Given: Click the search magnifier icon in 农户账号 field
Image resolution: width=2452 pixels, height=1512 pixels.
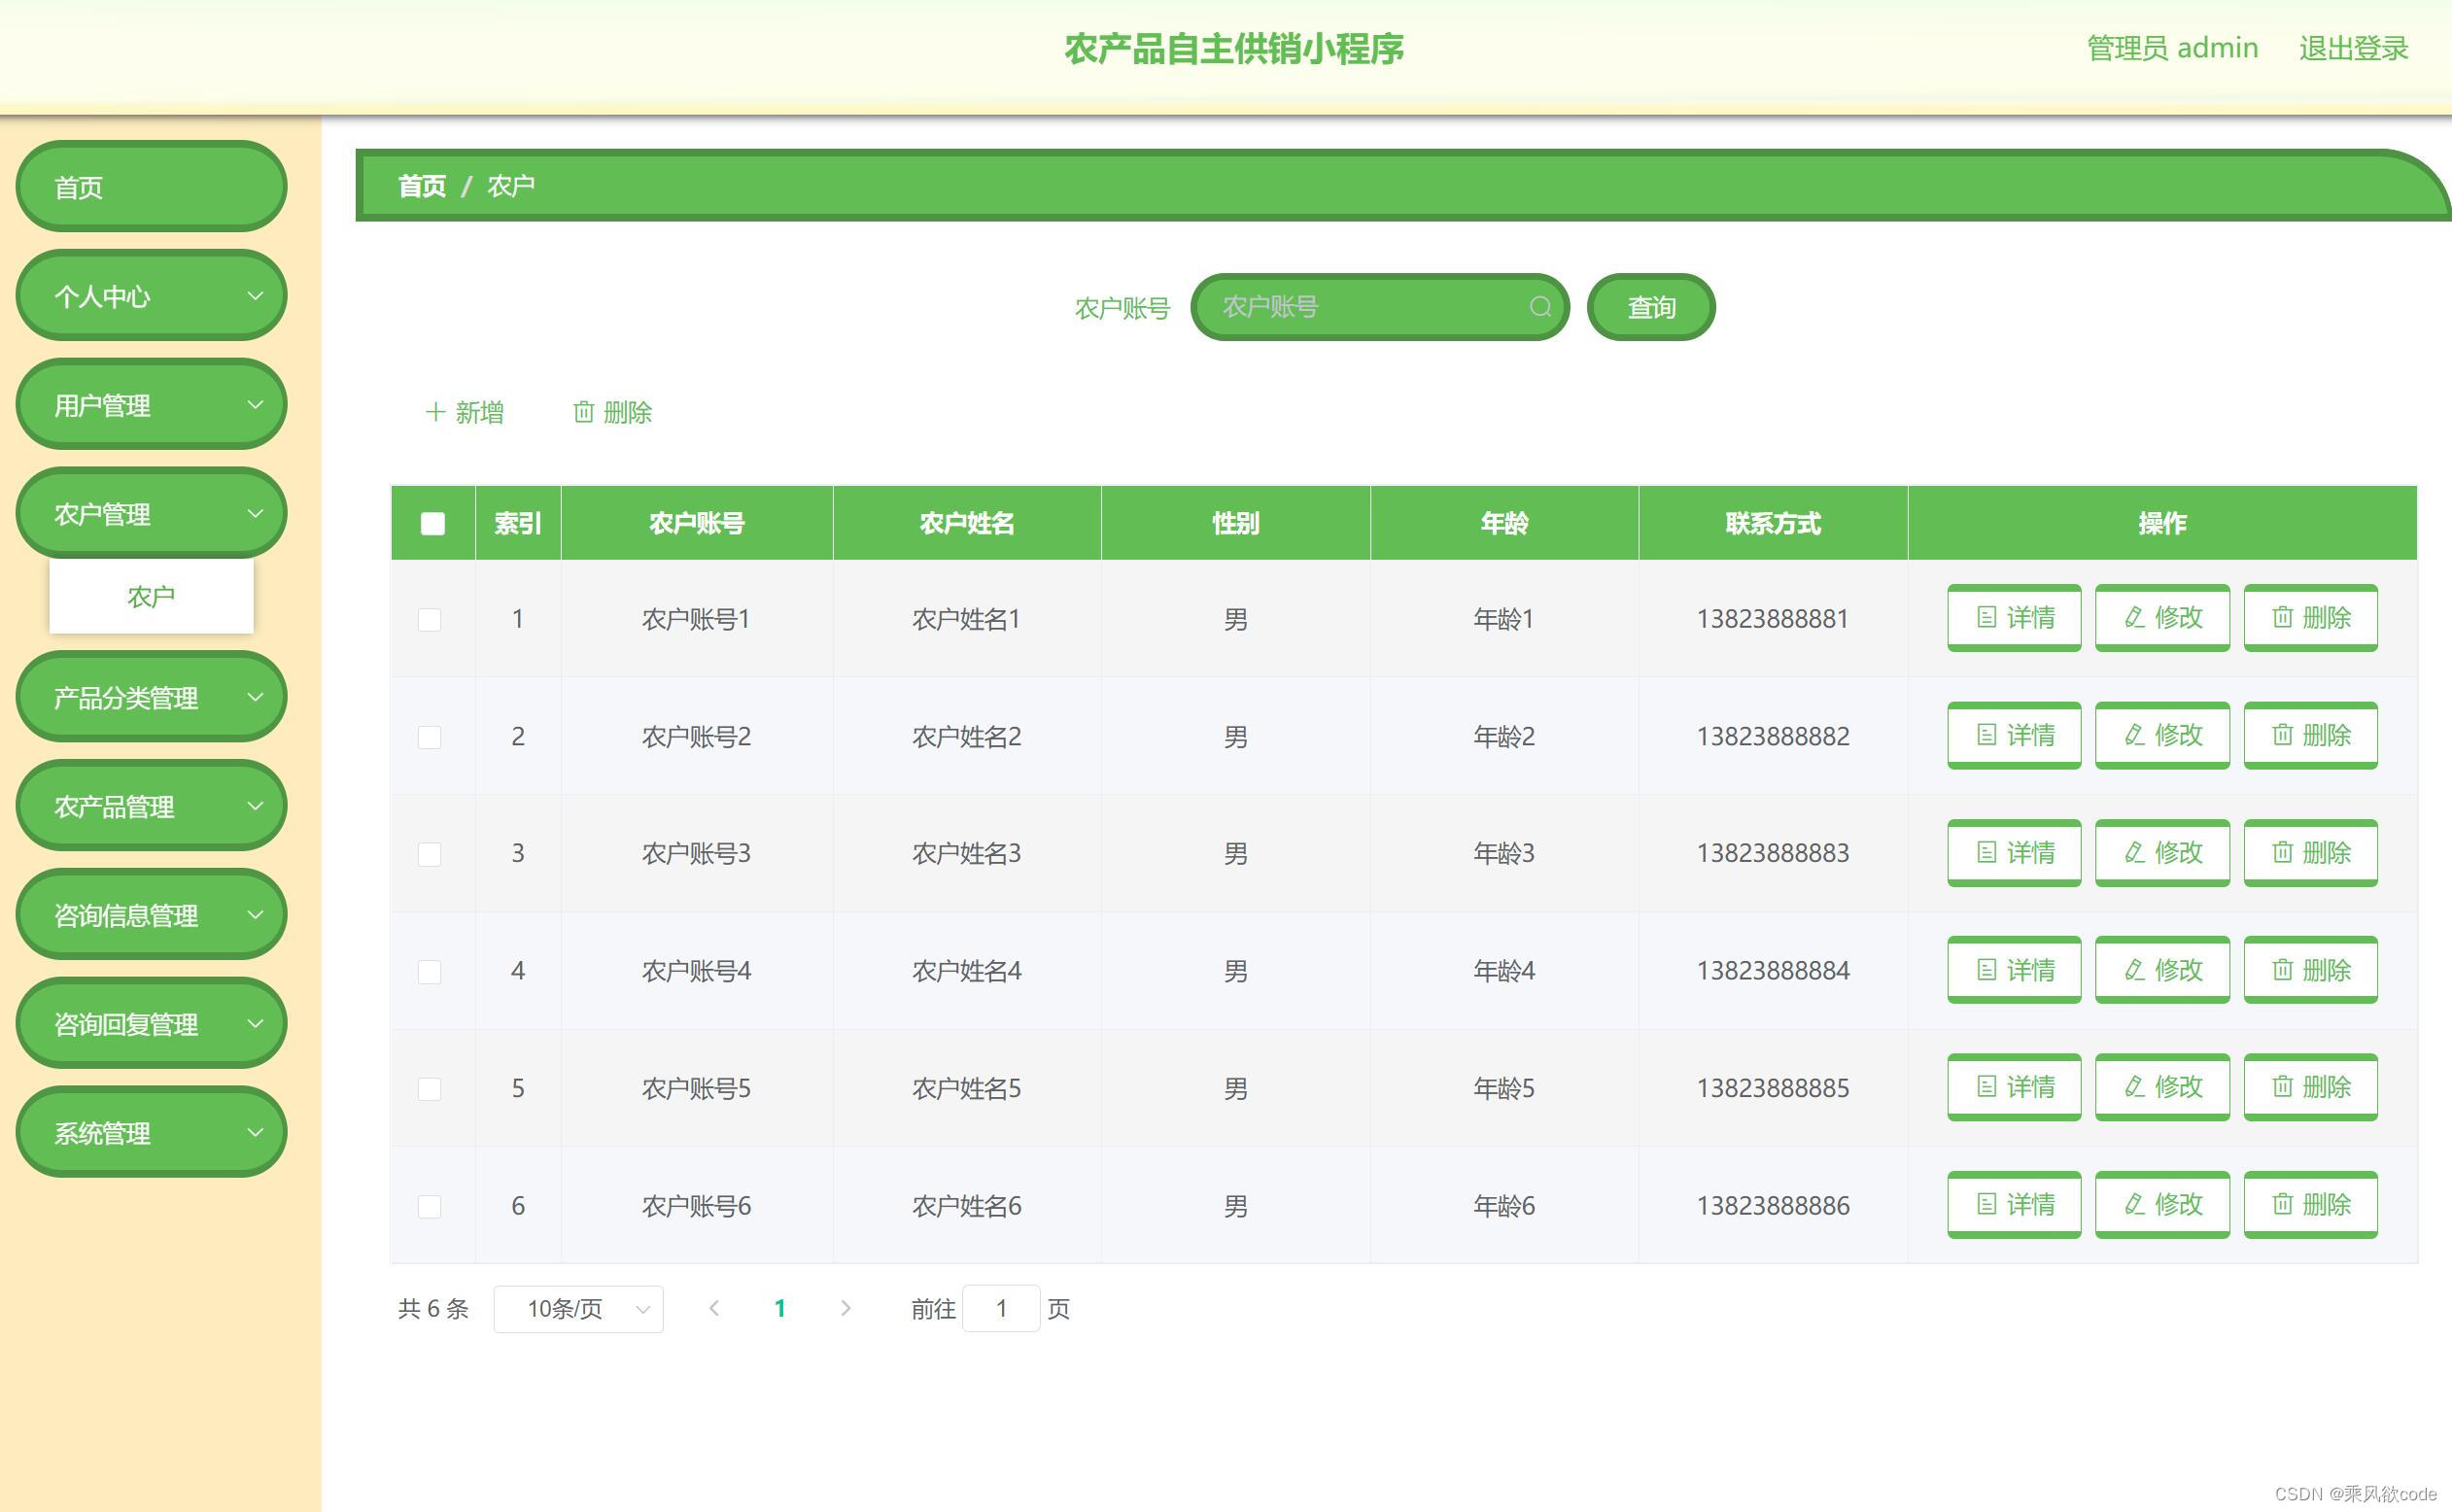Looking at the screenshot, I should 1539,307.
